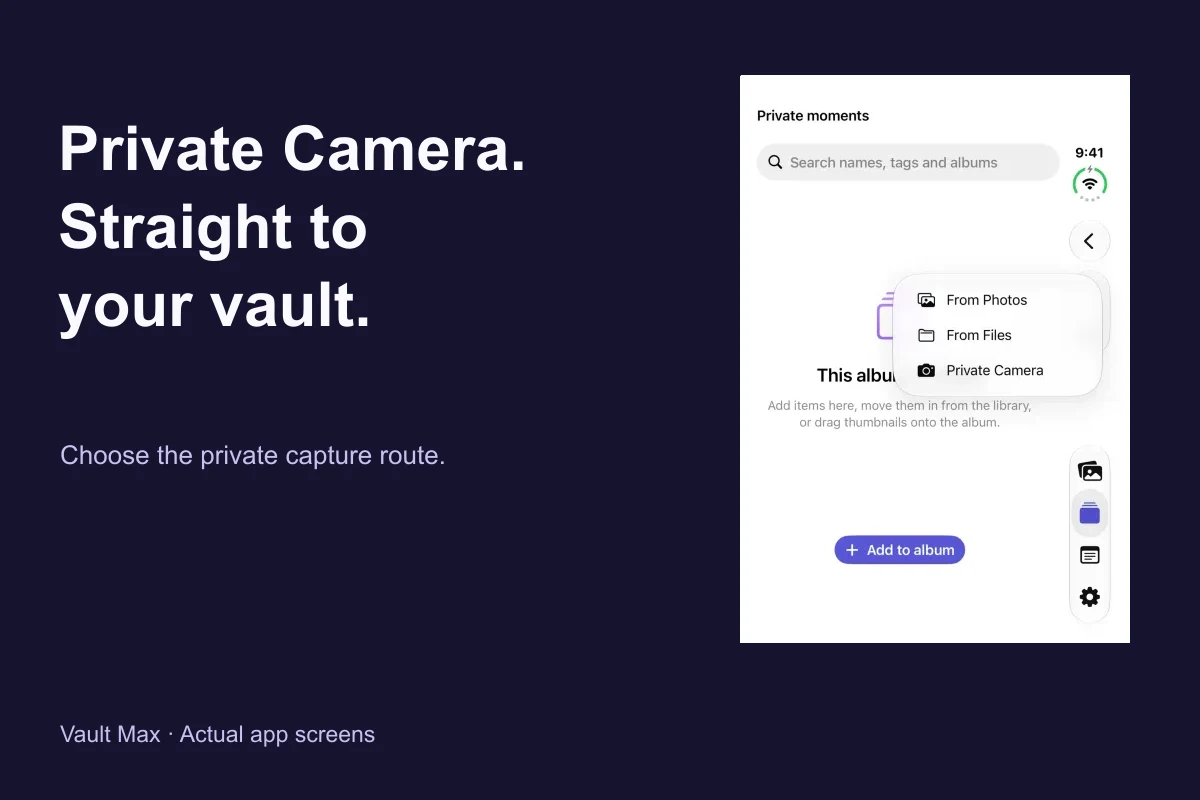Click the purple album placeholder icon
The height and width of the screenshot is (800, 1200).
pos(885,317)
